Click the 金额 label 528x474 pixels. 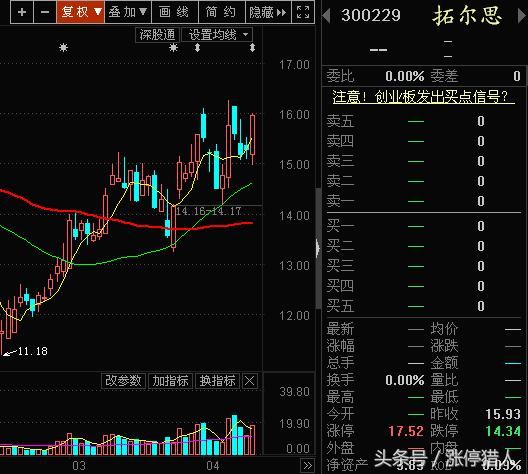tap(444, 363)
